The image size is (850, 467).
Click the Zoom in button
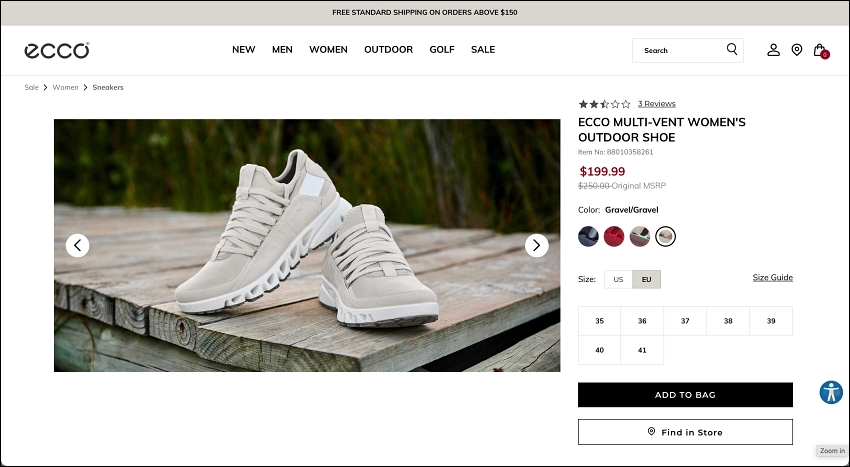point(832,451)
